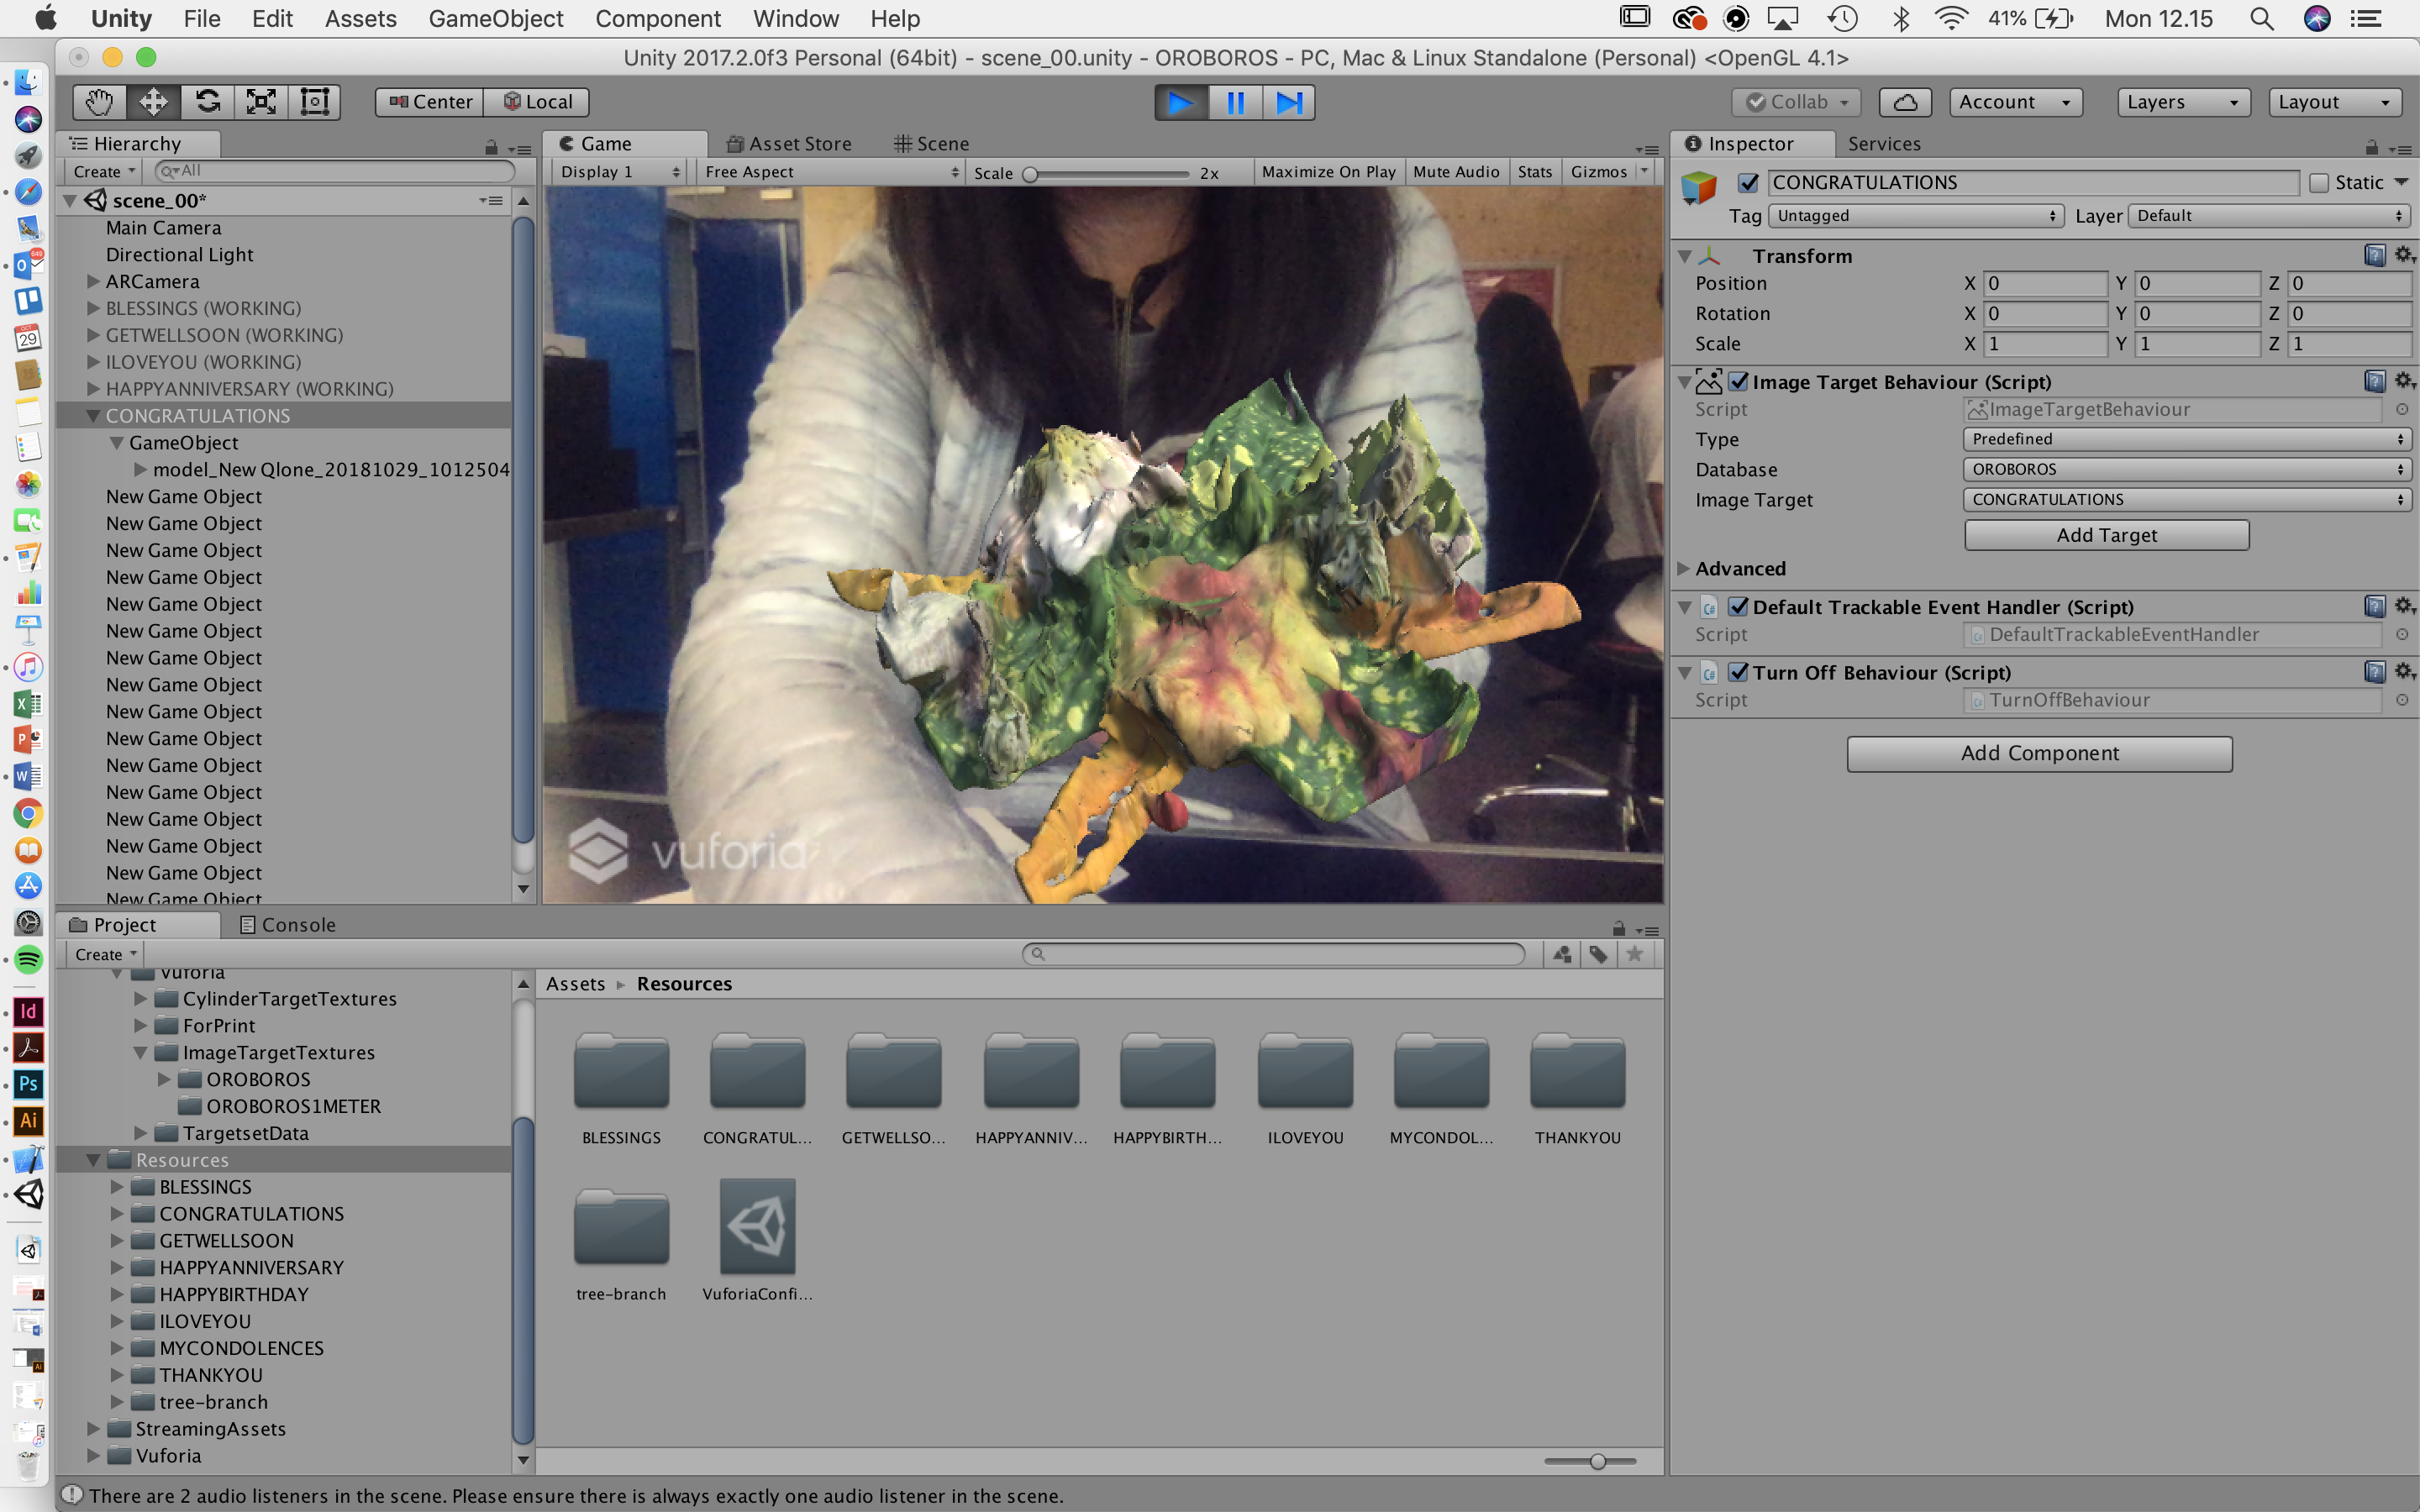Select the Rect Transform tool icon
This screenshot has width=2420, height=1512.
(315, 102)
